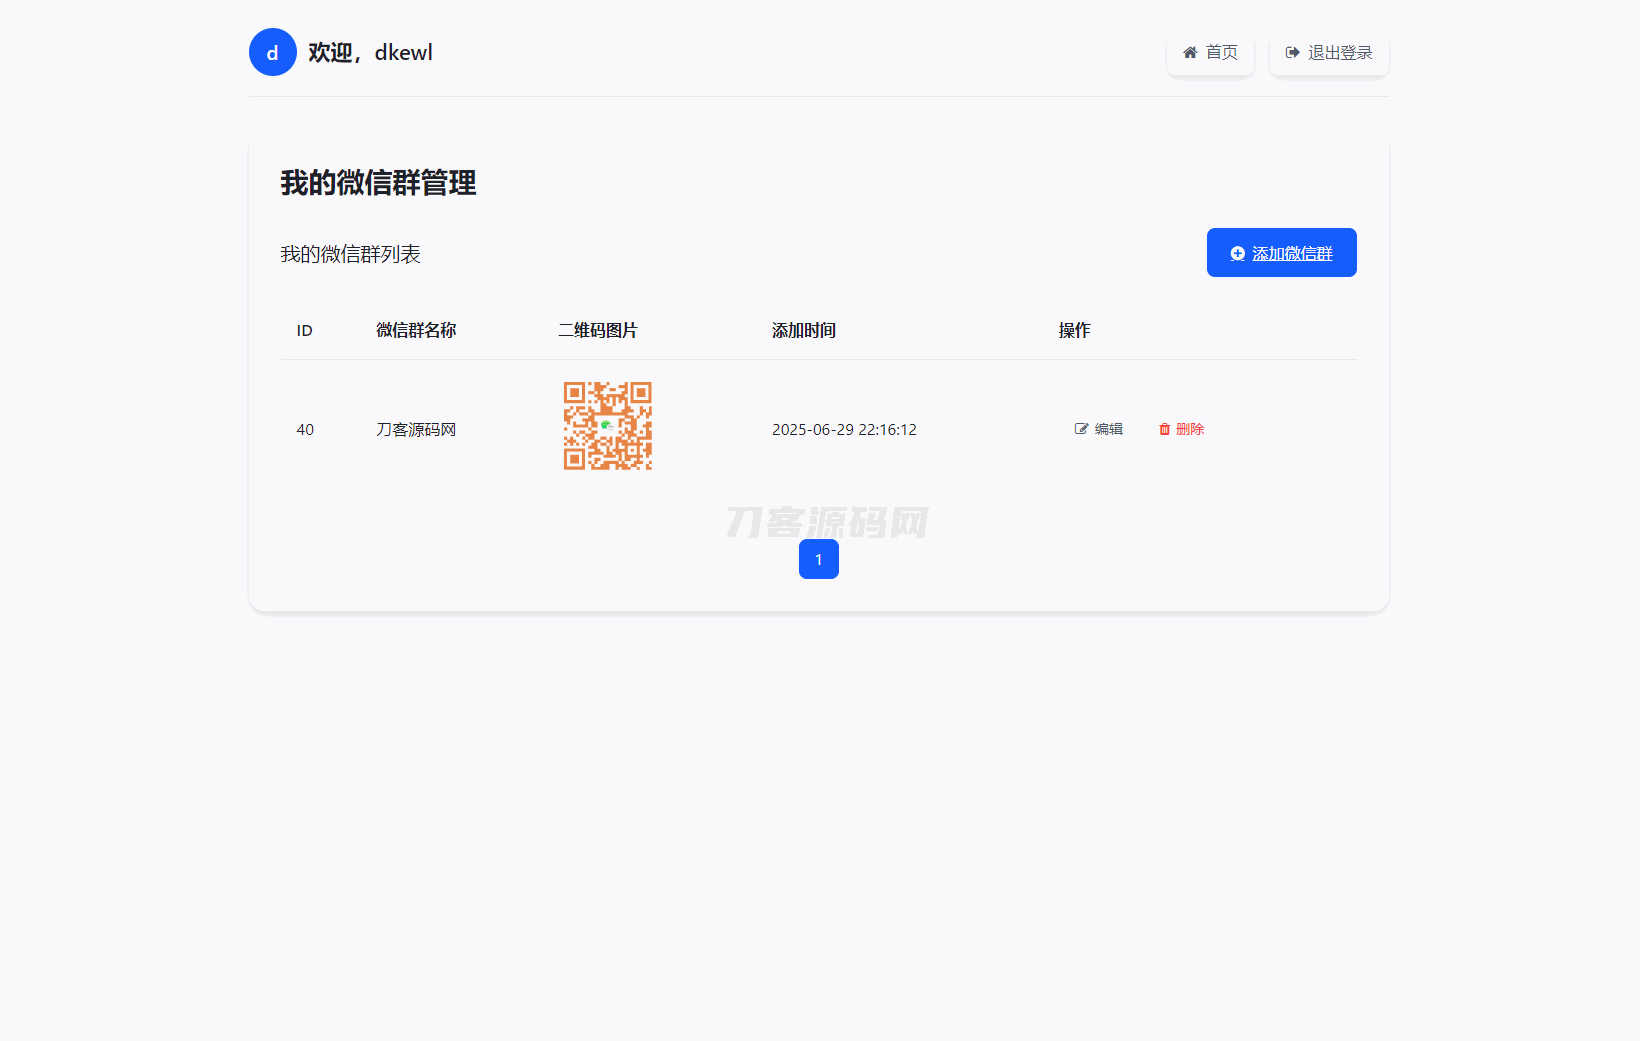Click the 操作 column header

click(1074, 331)
